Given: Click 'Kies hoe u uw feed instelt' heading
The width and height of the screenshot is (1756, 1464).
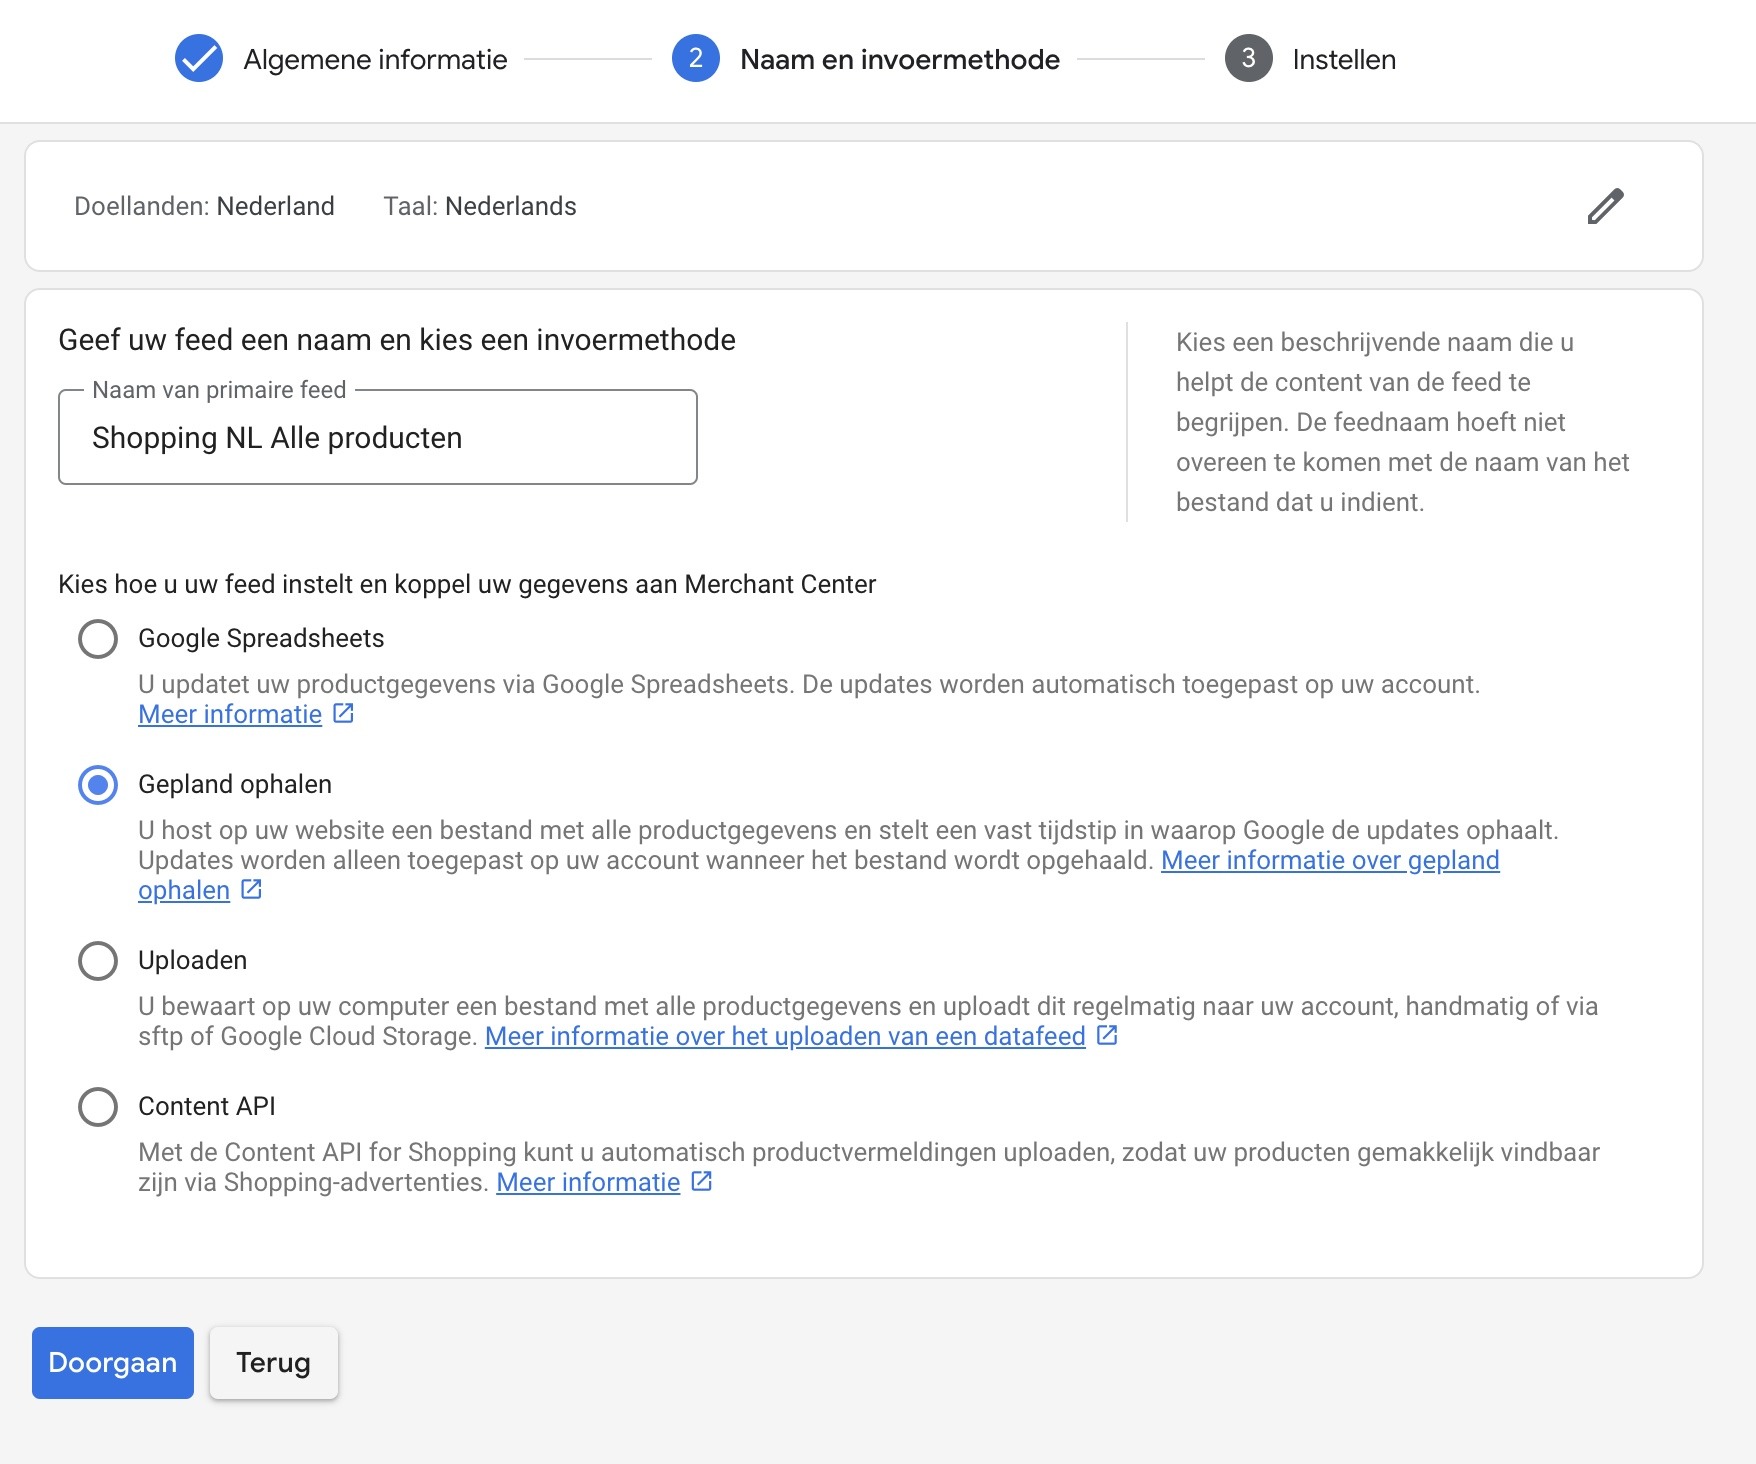Looking at the screenshot, I should [x=467, y=584].
